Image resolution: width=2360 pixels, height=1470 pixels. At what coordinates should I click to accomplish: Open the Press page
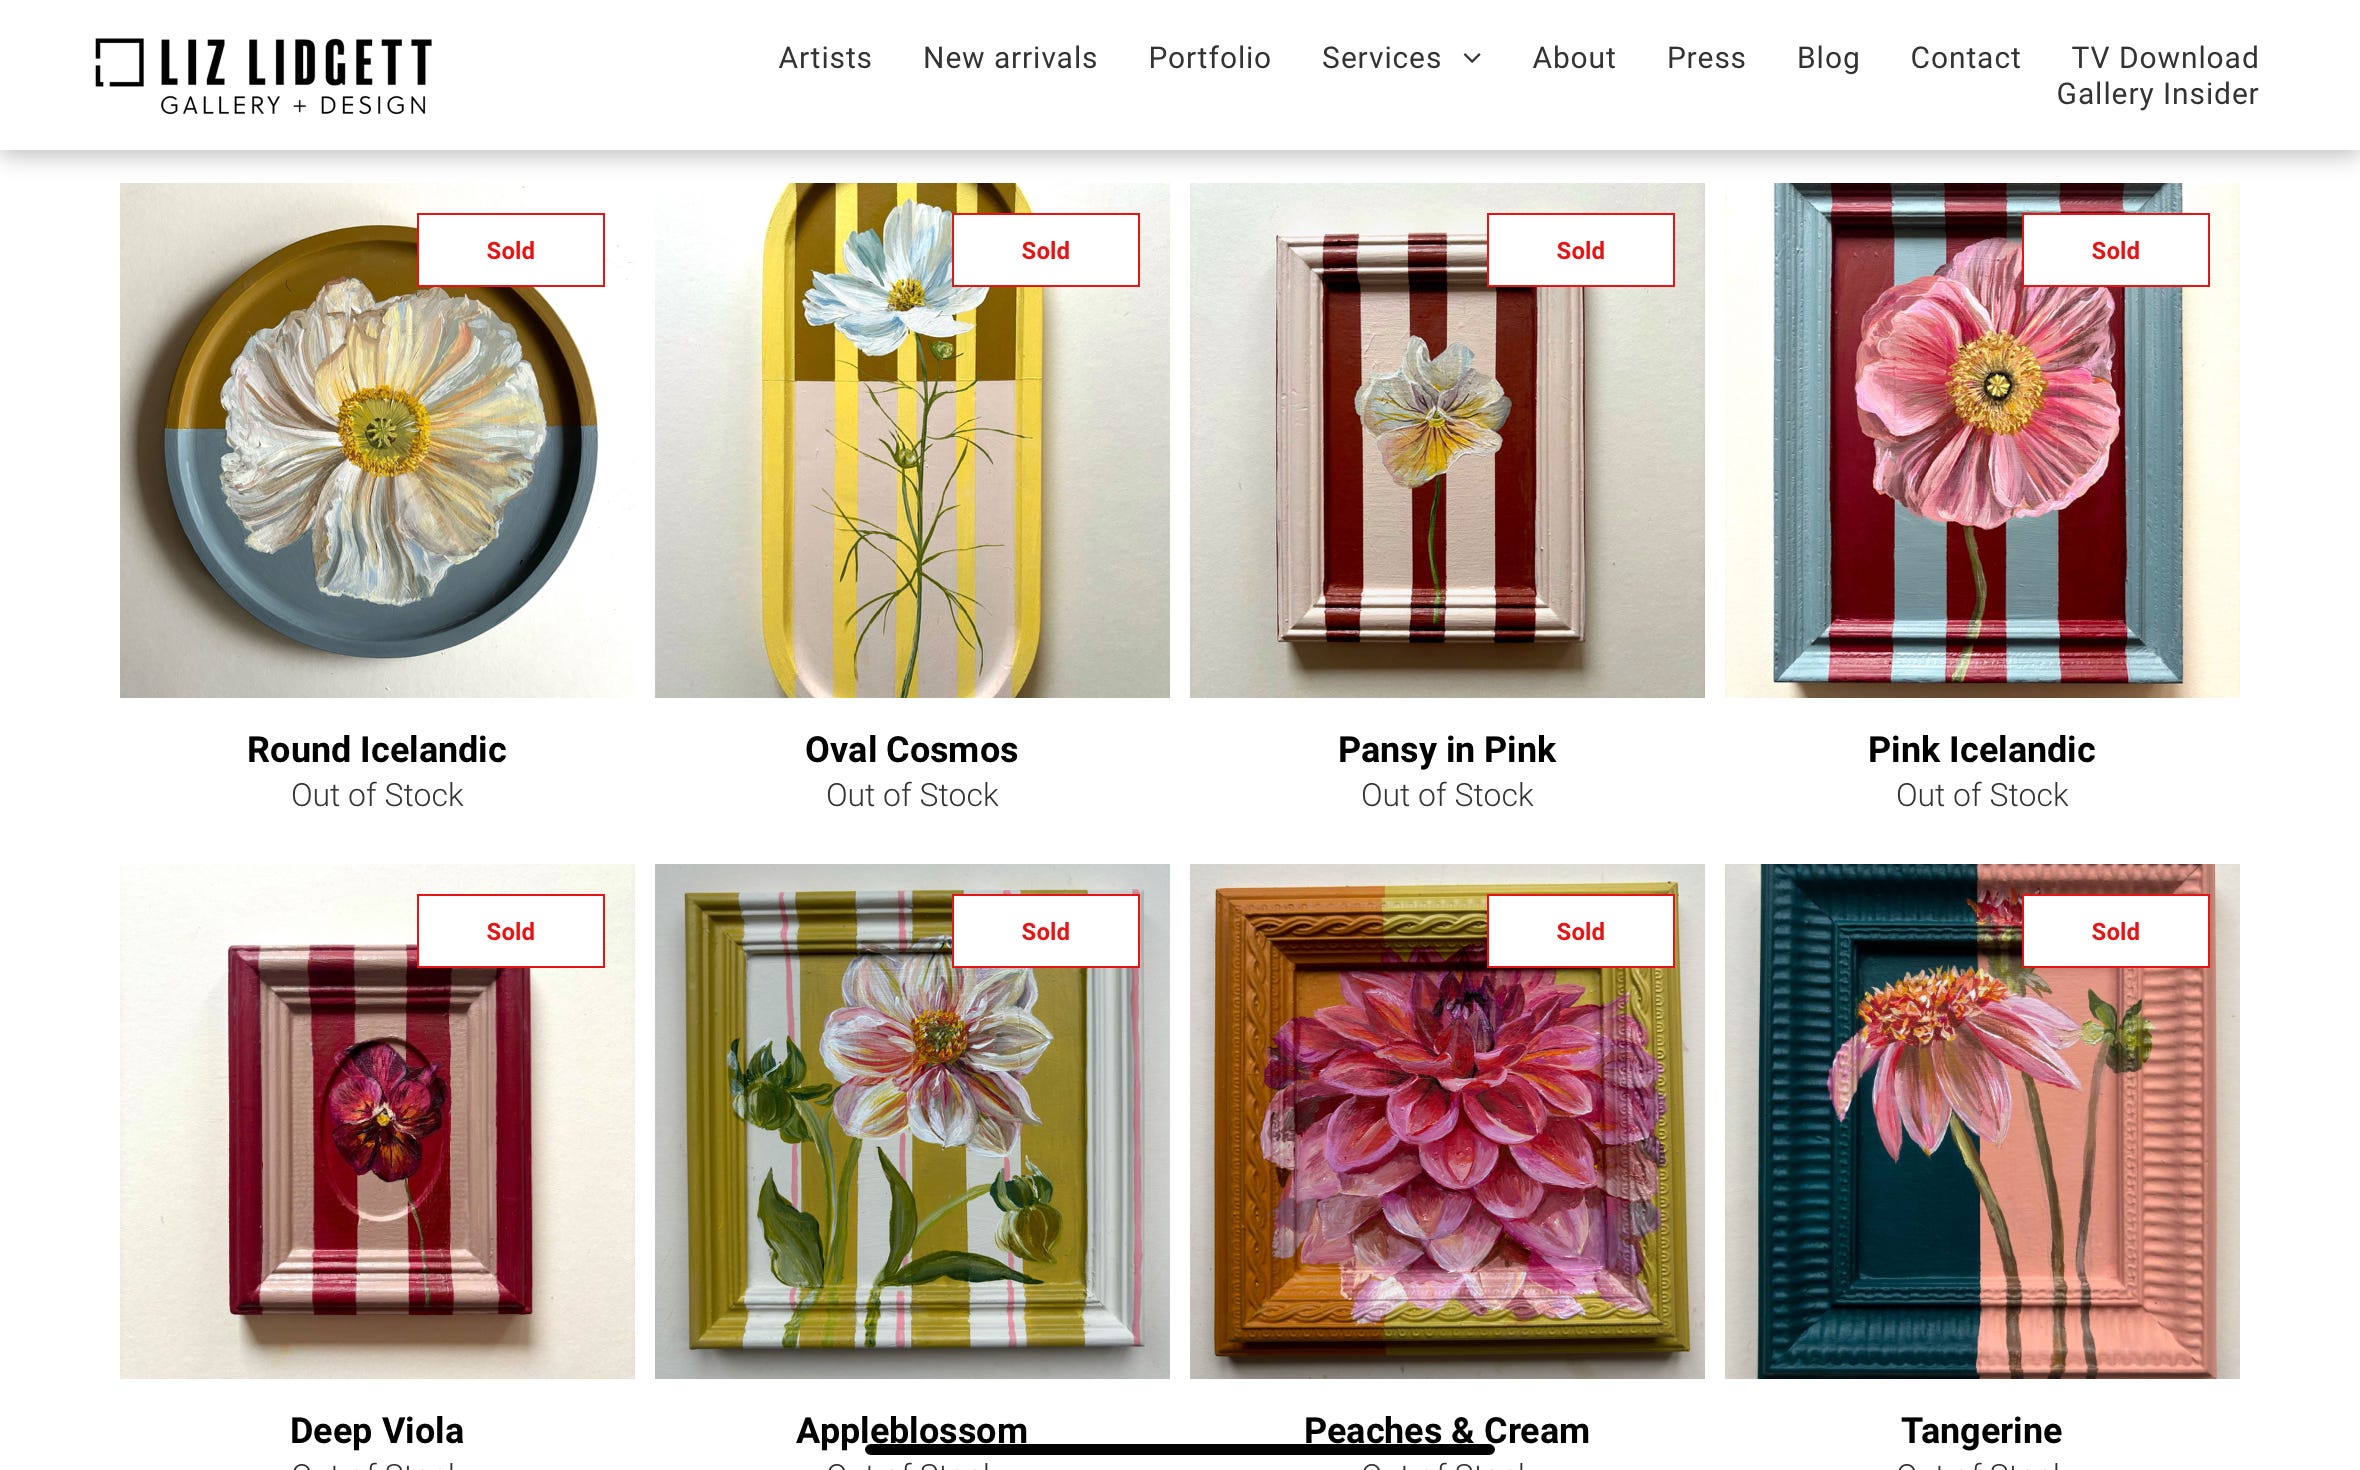[x=1706, y=58]
